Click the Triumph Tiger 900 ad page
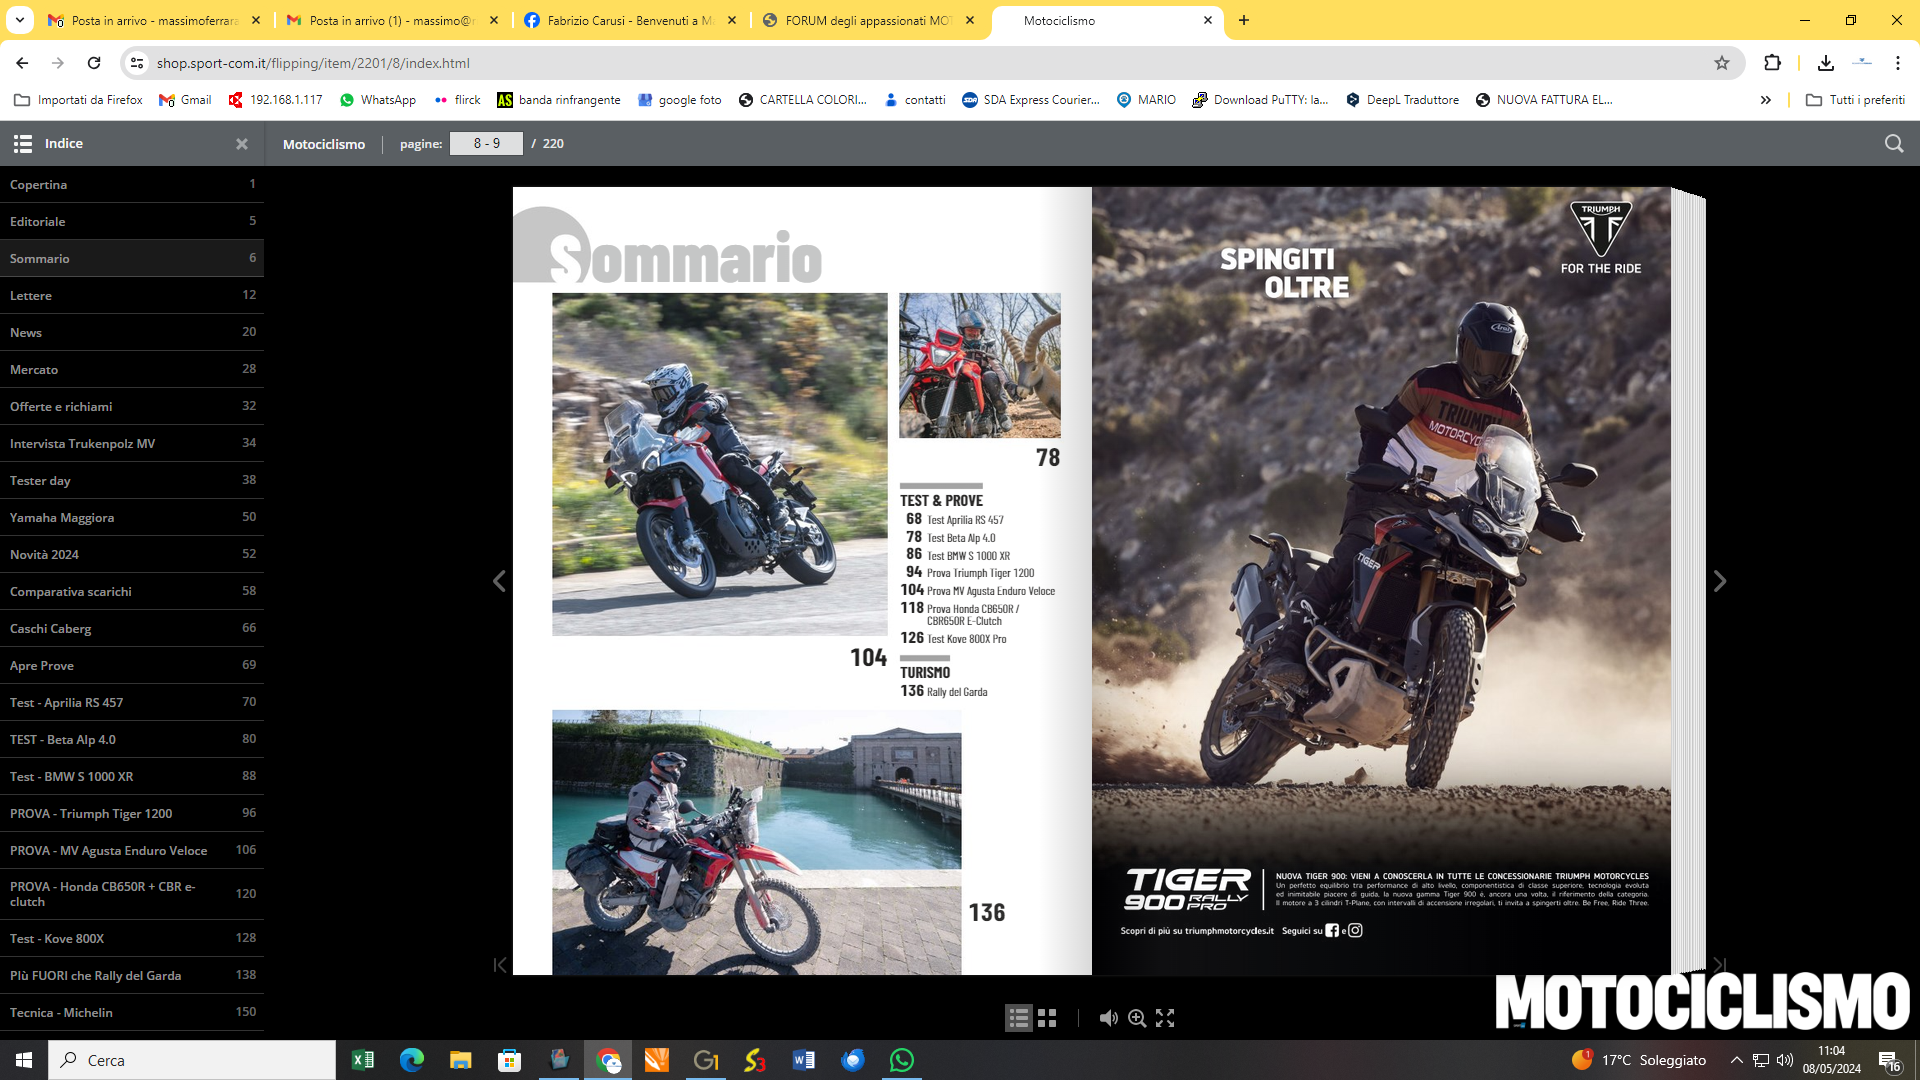This screenshot has height=1080, width=1920. coord(1381,581)
